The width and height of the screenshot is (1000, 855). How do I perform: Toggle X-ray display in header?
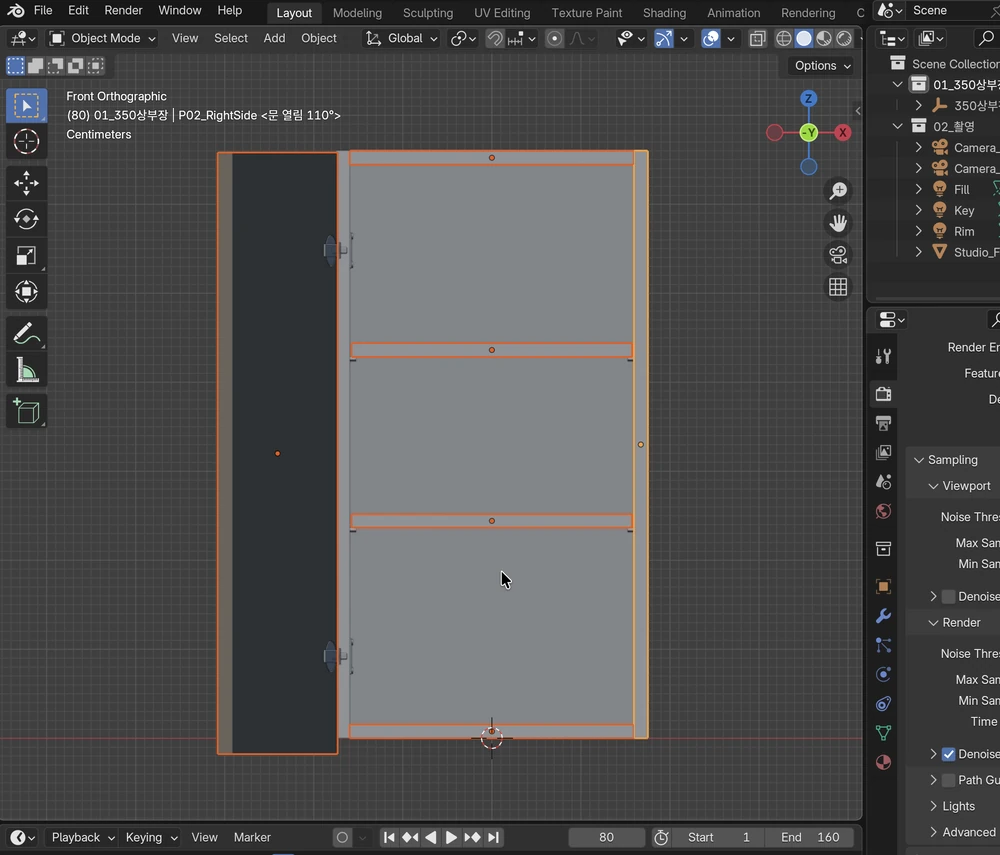coord(757,38)
